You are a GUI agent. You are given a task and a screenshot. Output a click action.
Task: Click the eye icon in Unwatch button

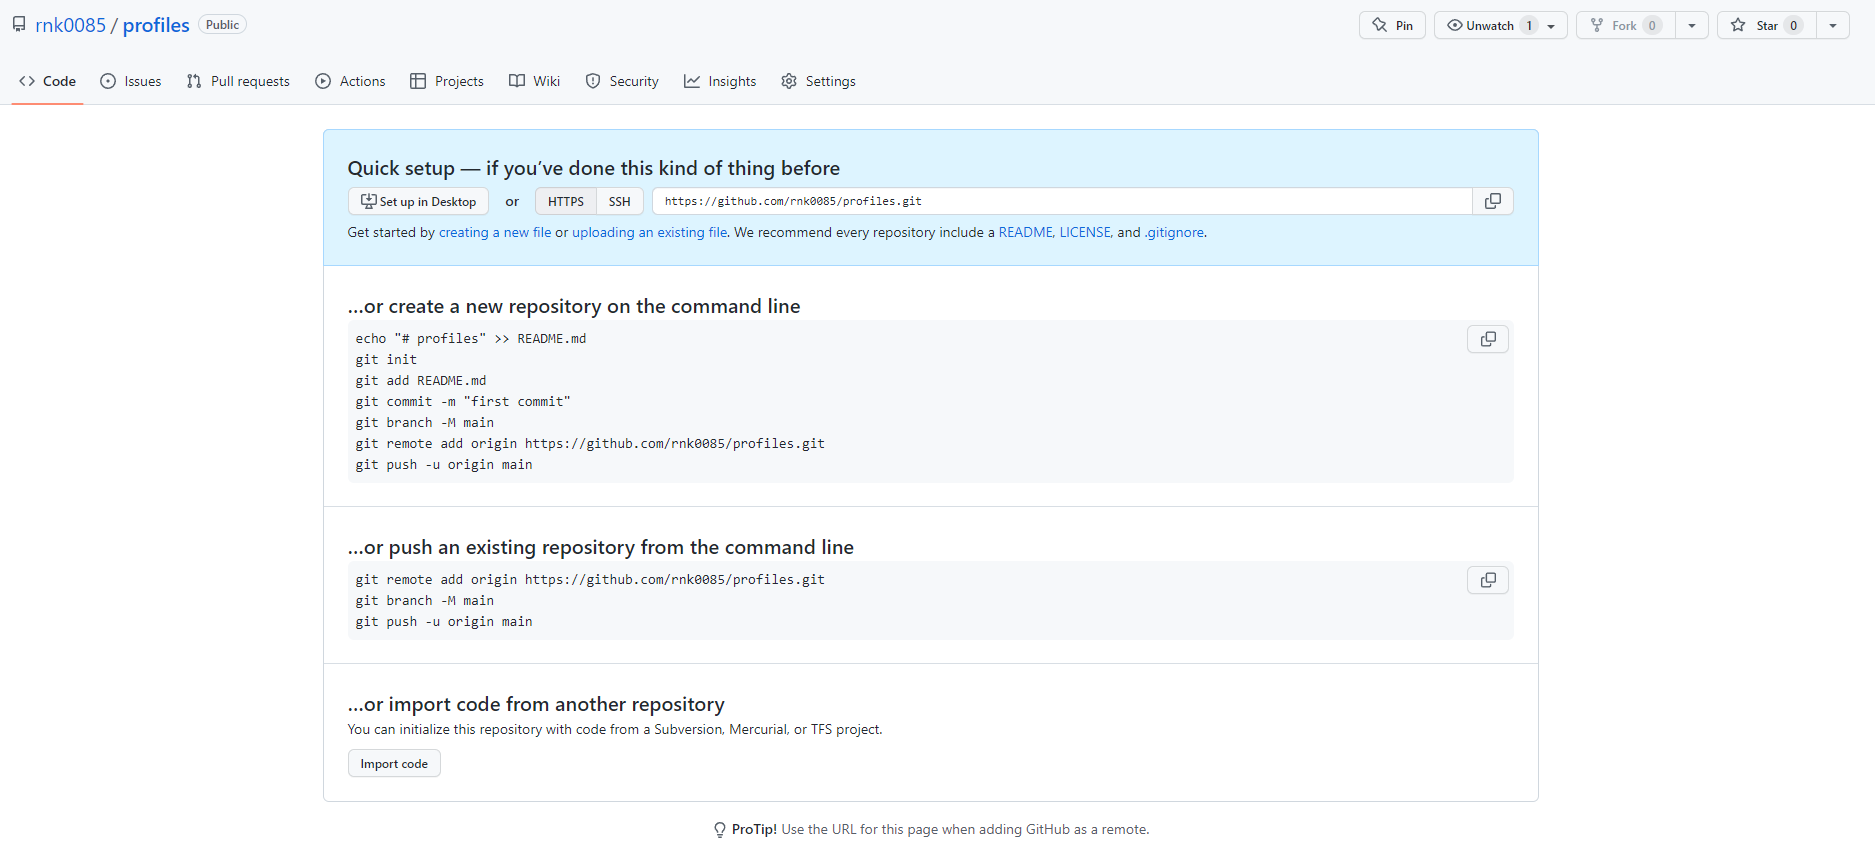[1455, 25]
